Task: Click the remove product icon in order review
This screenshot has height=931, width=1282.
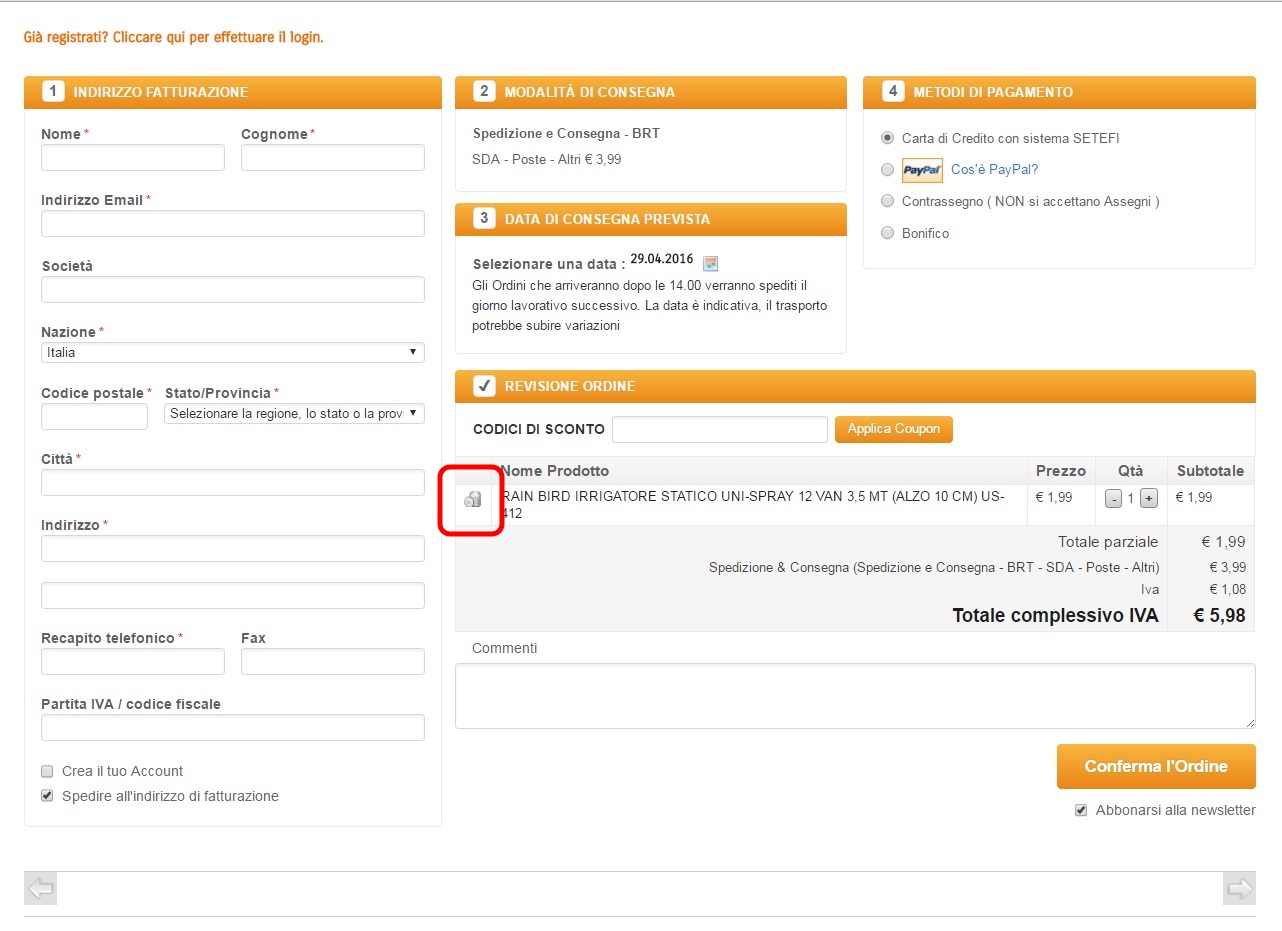Action: pos(473,500)
